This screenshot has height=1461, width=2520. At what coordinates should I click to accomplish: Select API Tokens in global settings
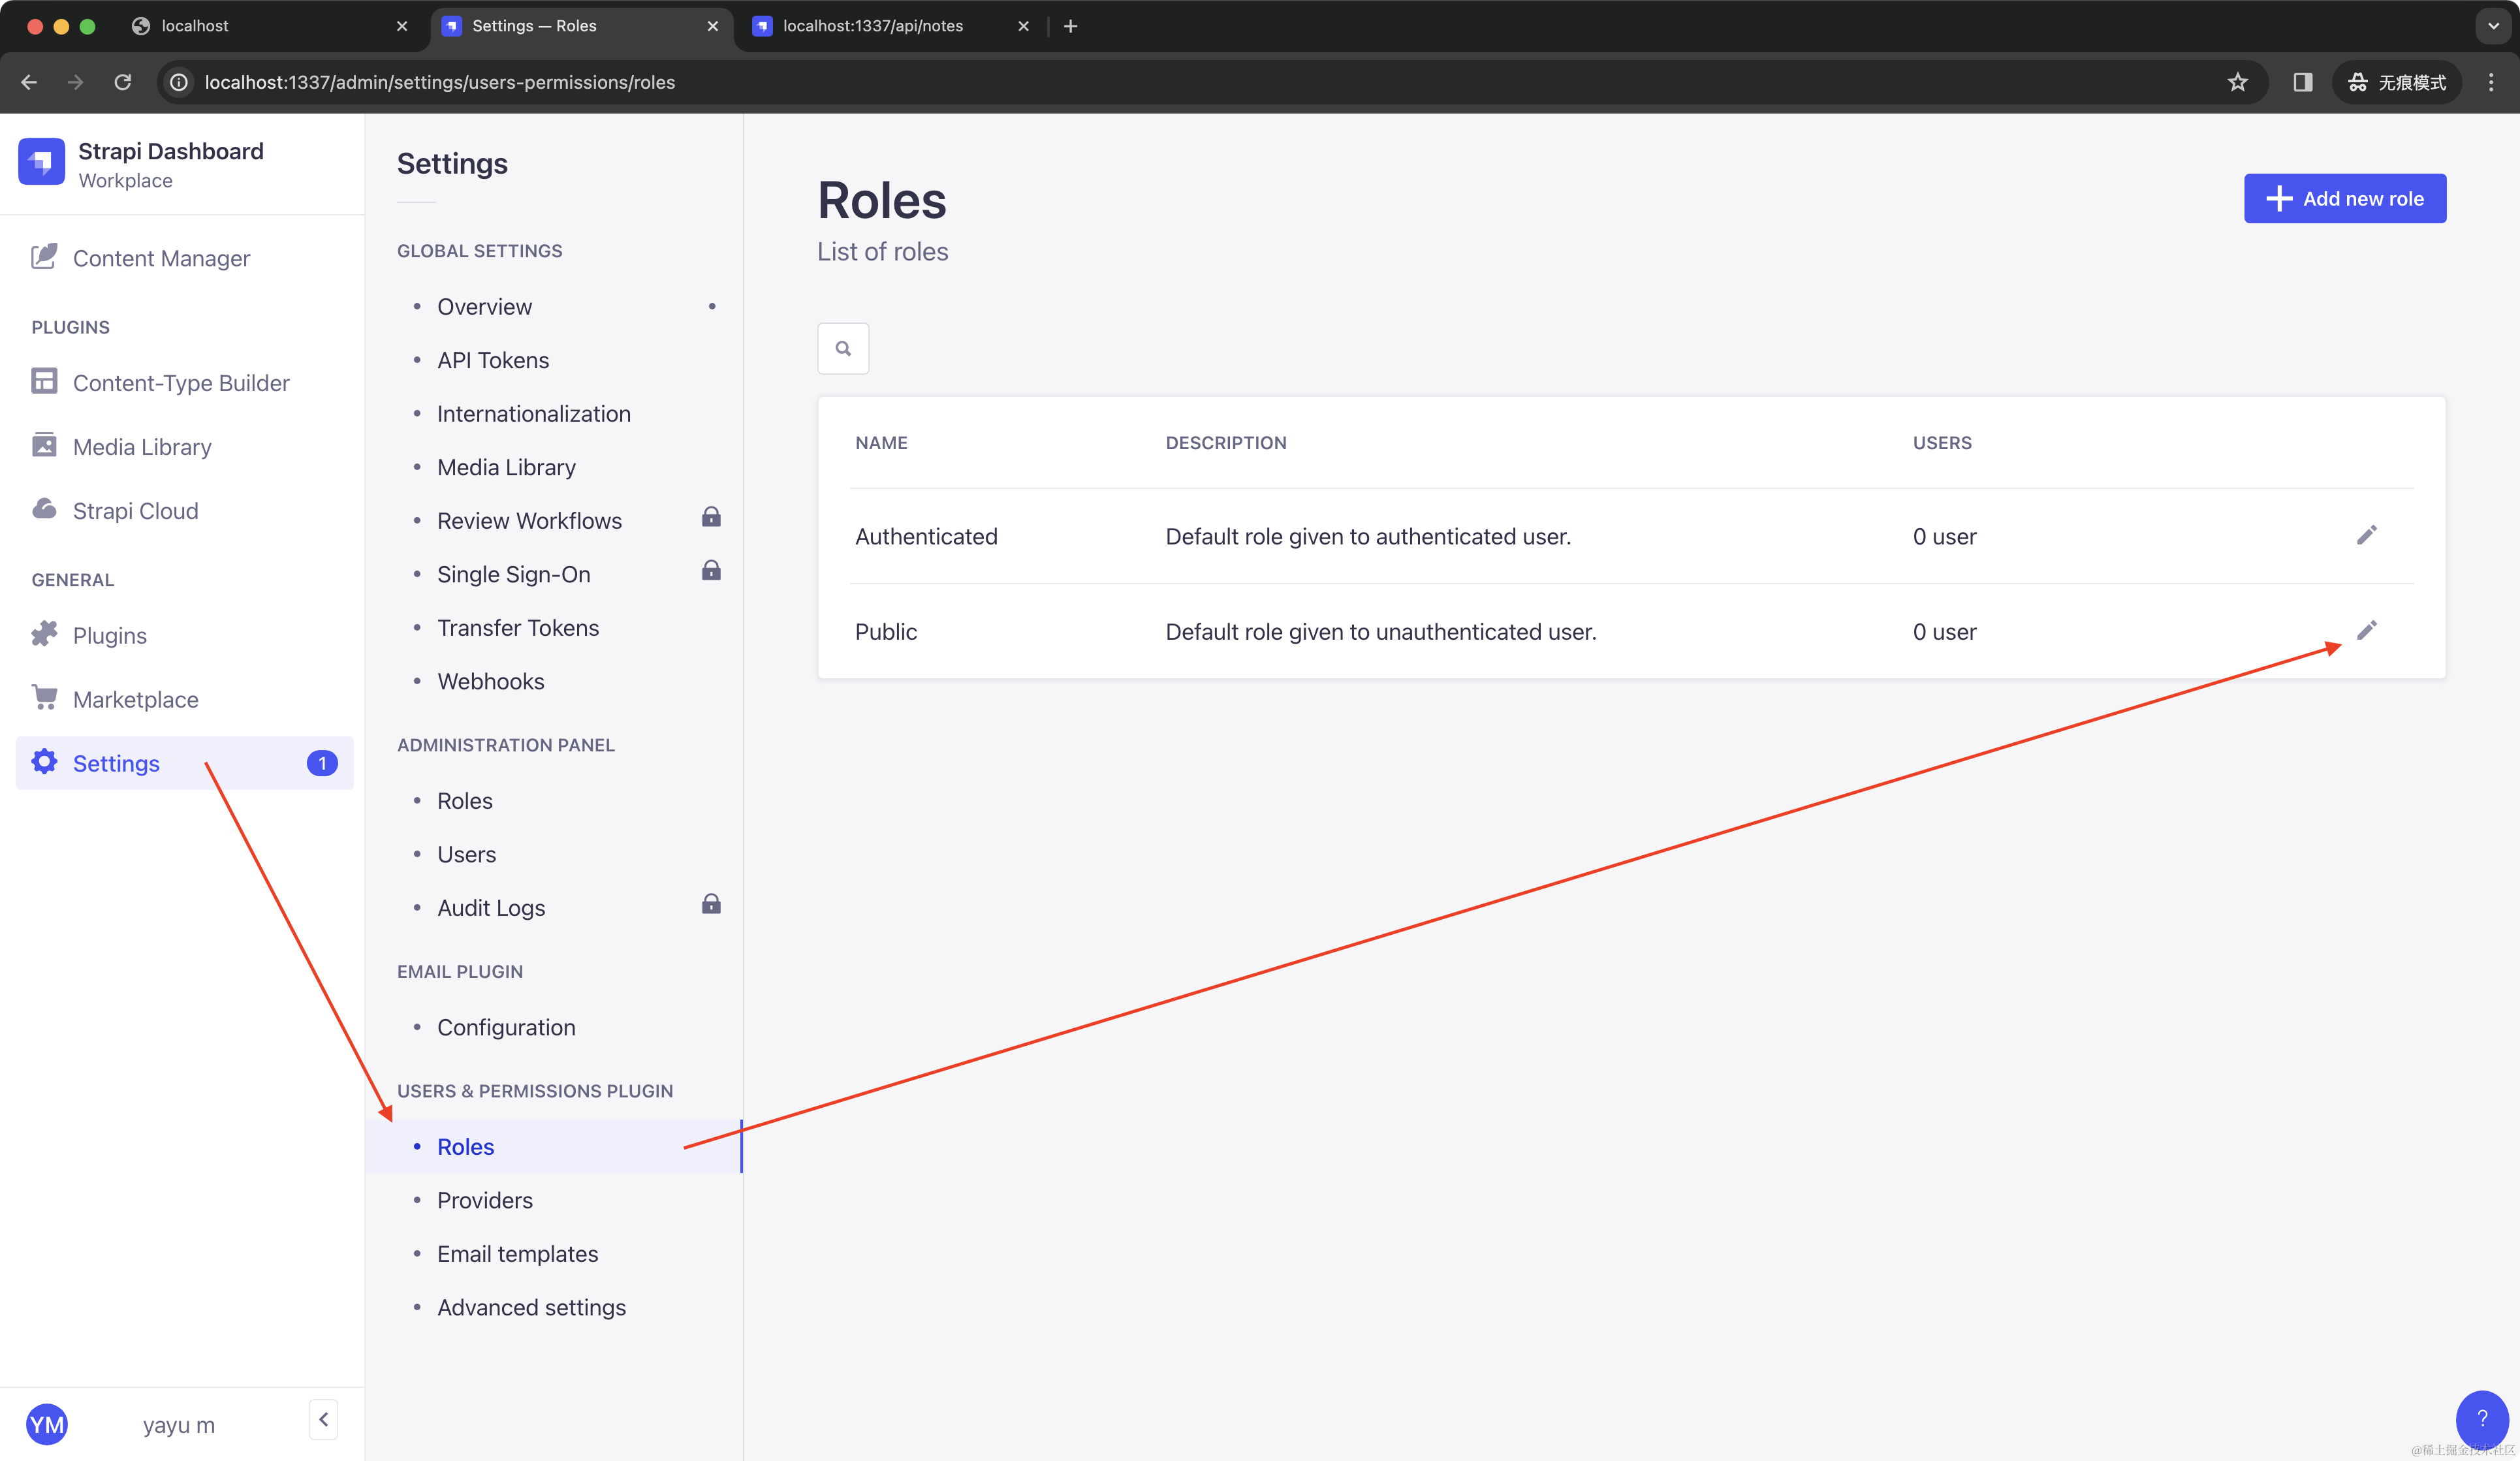(493, 360)
